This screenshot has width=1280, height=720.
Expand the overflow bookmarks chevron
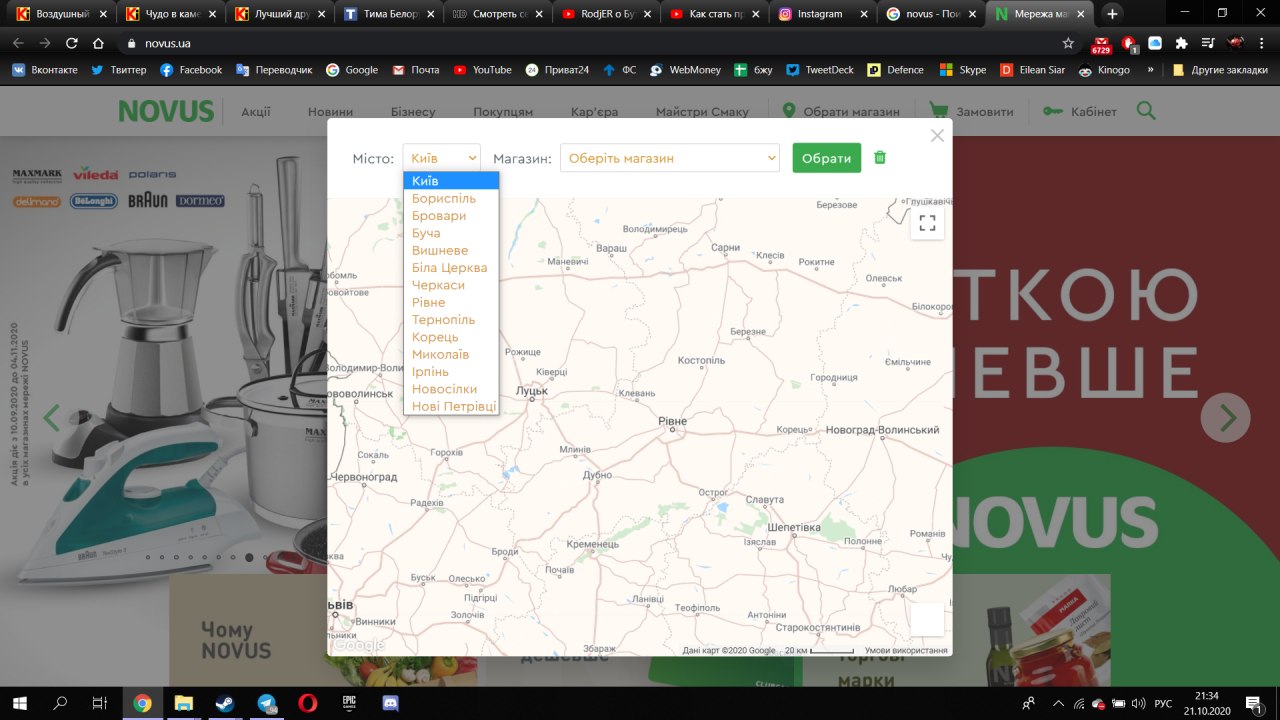tap(1150, 70)
